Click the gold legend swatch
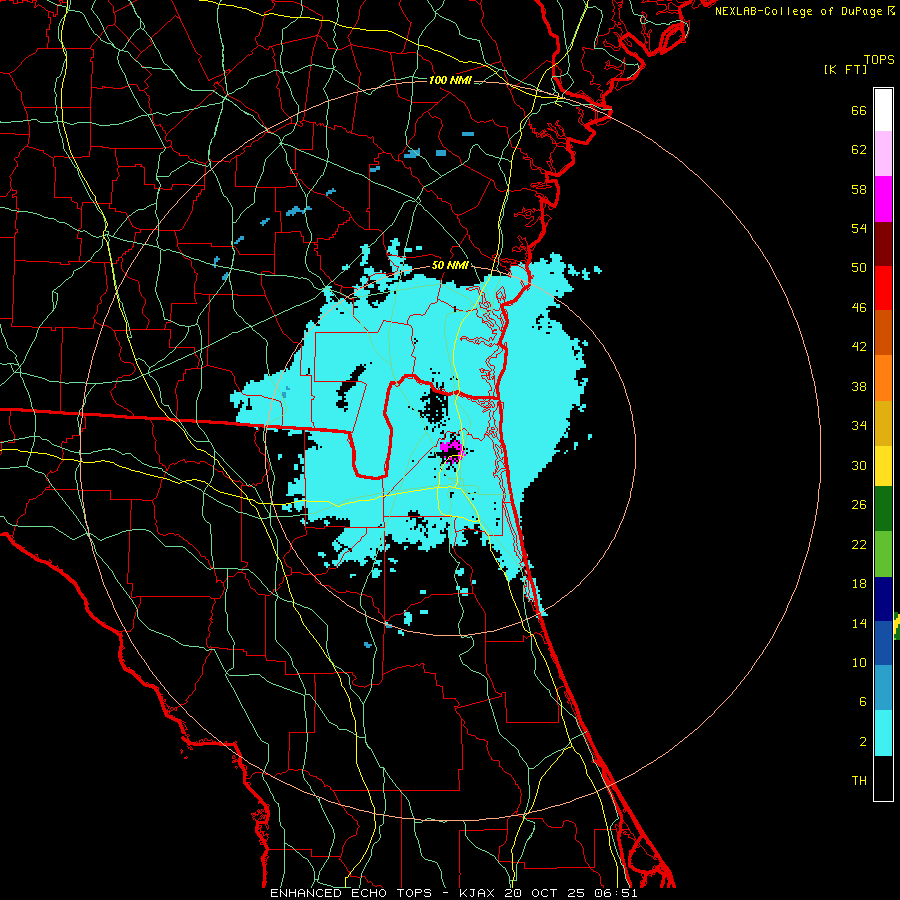This screenshot has height=900, width=900. (883, 423)
